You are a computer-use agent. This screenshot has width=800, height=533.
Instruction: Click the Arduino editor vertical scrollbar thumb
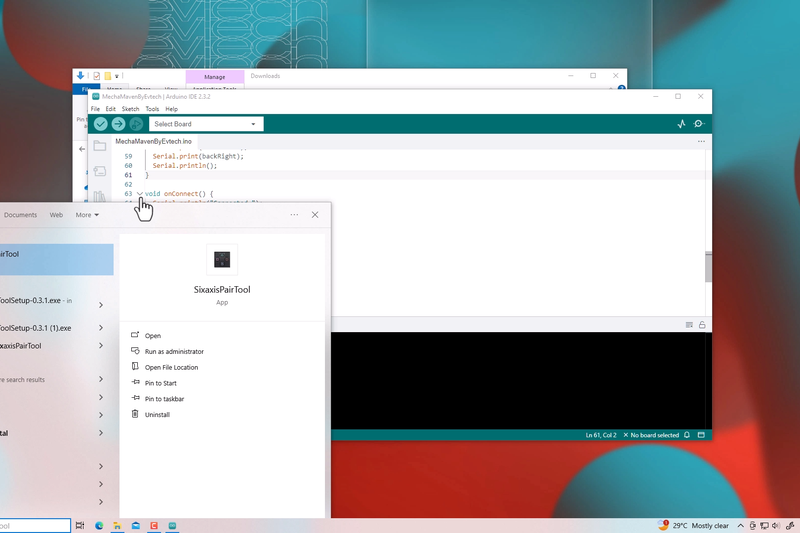pyautogui.click(x=708, y=266)
